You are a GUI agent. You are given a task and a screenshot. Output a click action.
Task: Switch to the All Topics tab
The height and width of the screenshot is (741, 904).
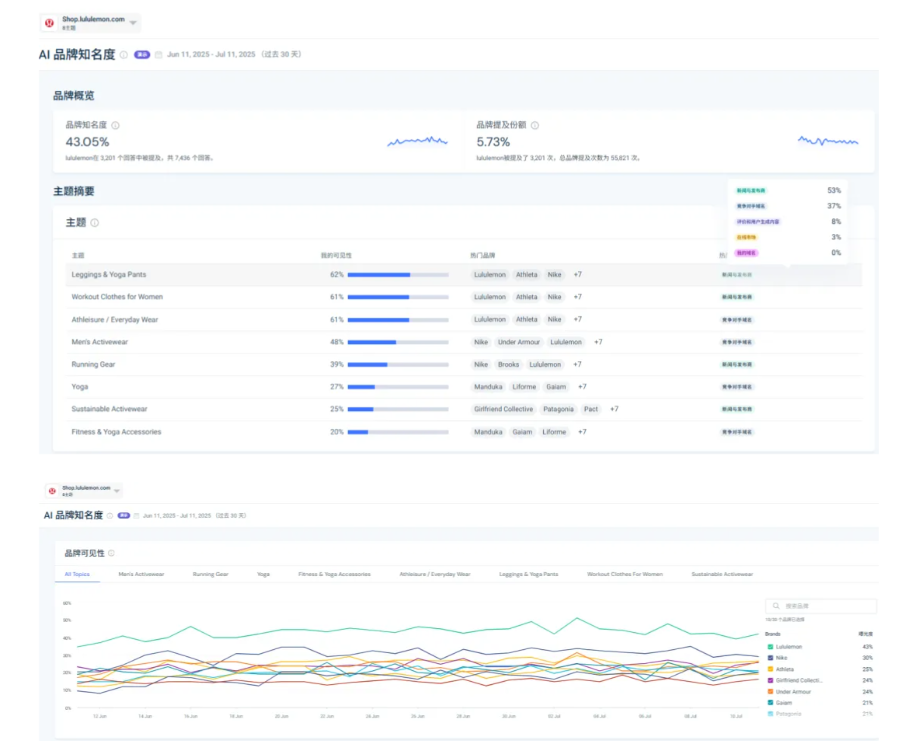coord(77,574)
